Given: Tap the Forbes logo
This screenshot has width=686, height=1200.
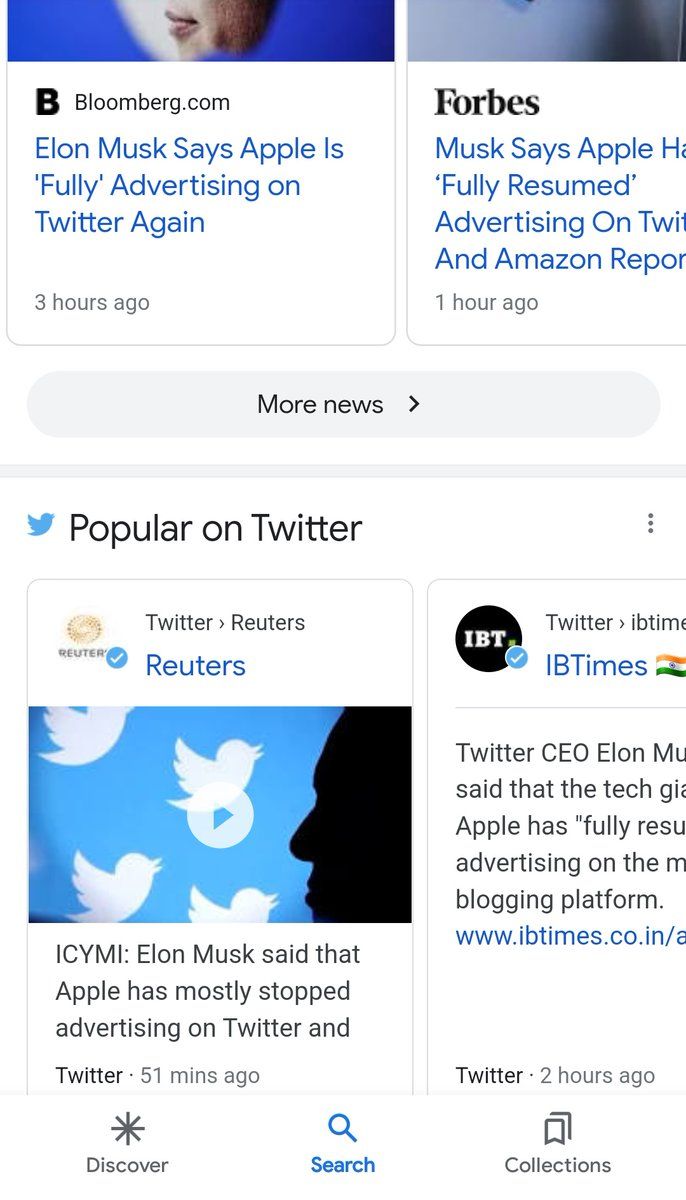Looking at the screenshot, I should [x=487, y=102].
